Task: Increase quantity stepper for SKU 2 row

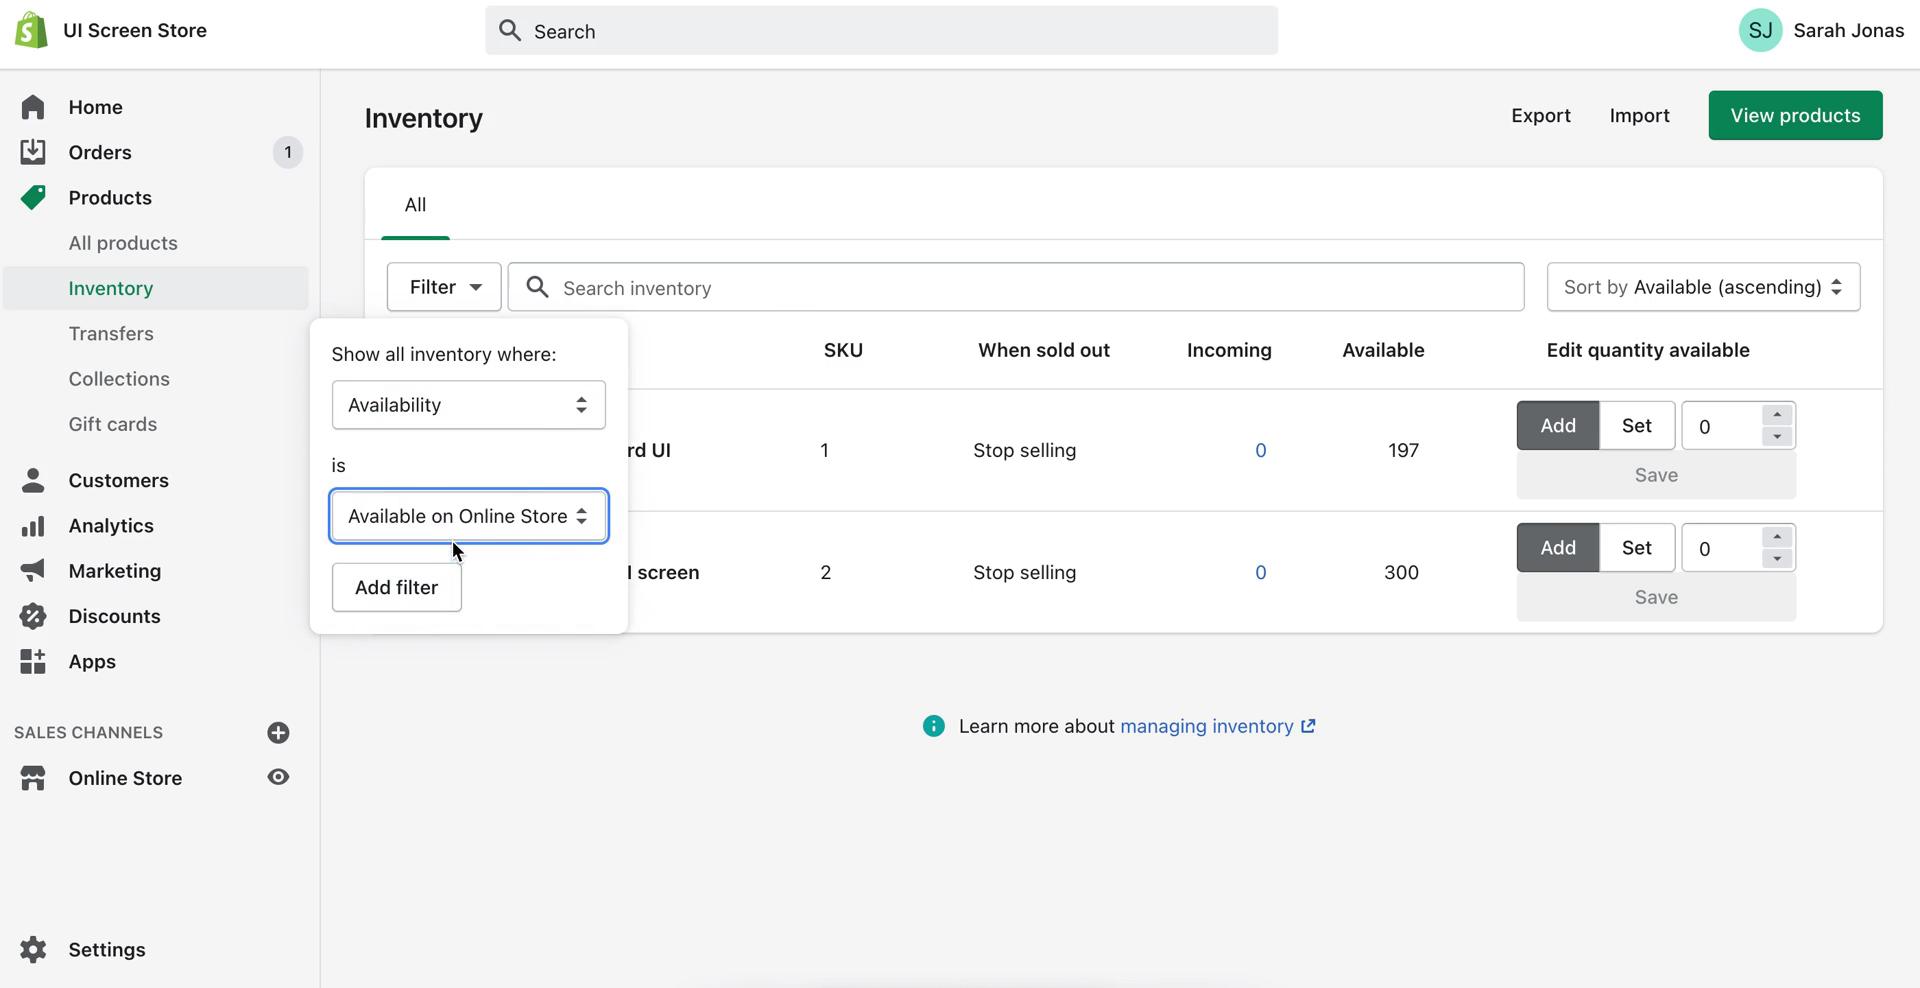Action: (1777, 537)
